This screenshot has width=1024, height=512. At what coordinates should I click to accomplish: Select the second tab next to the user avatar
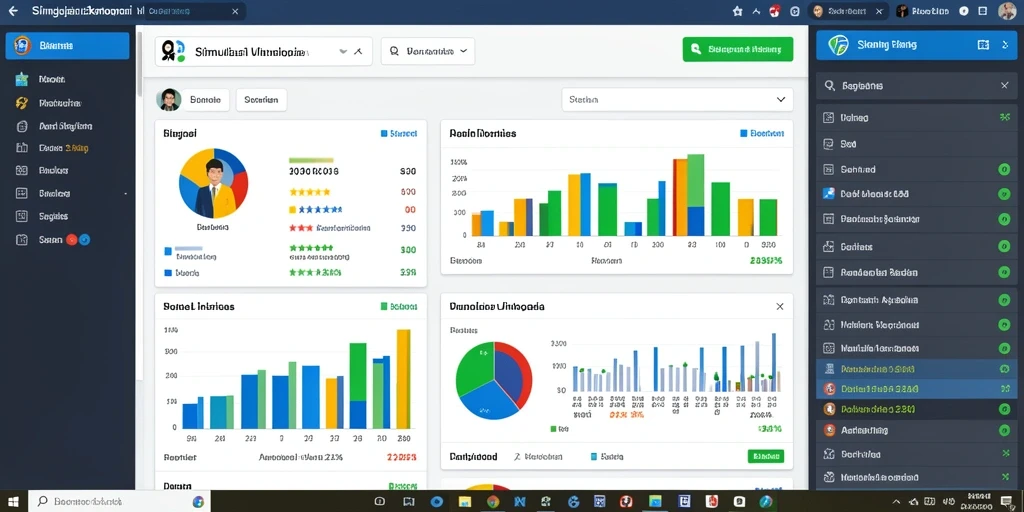261,100
